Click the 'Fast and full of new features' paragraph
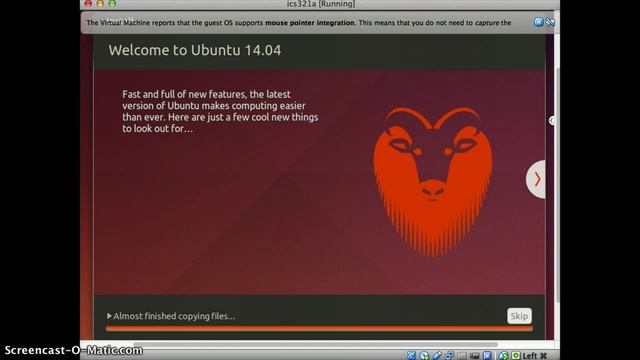Image resolution: width=640 pixels, height=360 pixels. (220, 111)
